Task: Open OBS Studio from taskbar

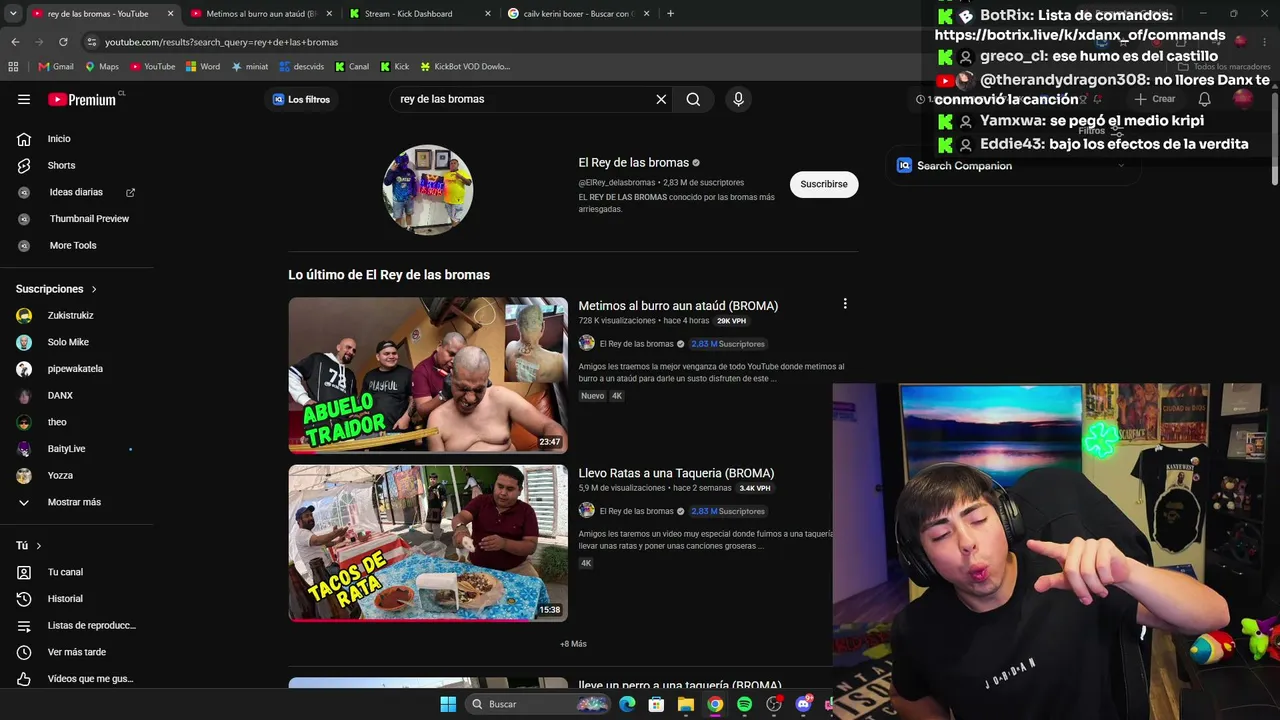Action: point(773,704)
